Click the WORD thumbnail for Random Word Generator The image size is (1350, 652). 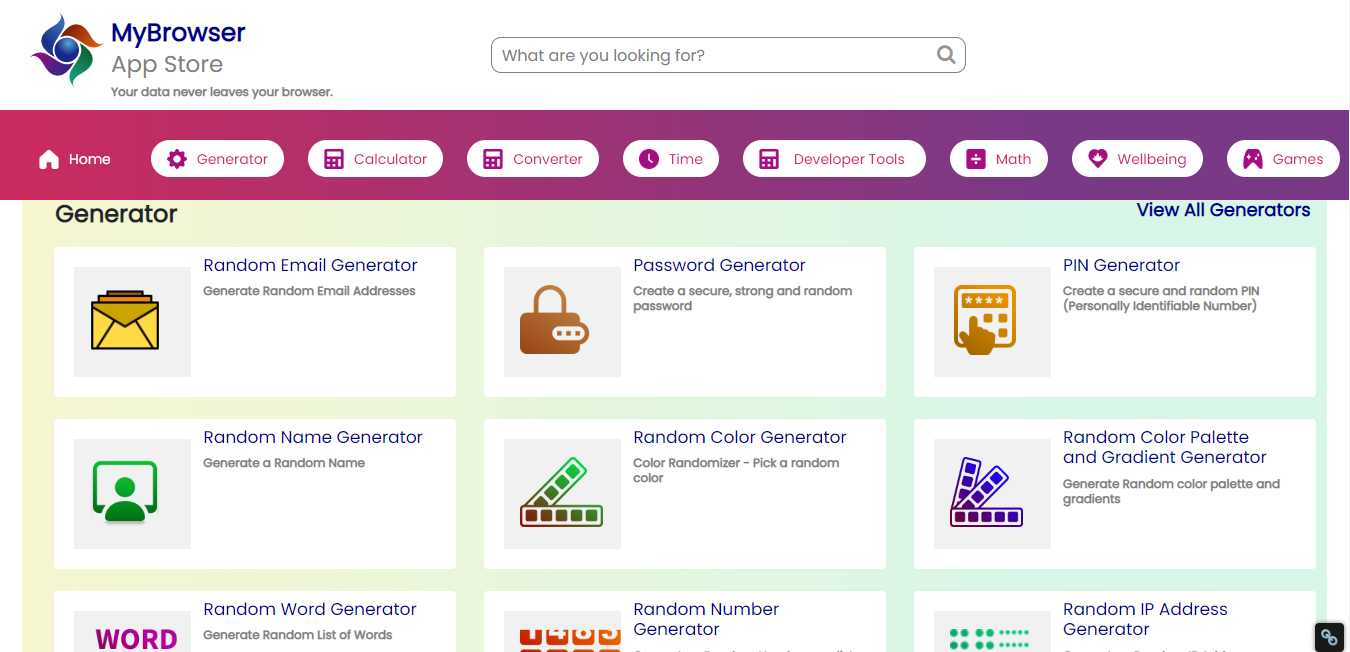(x=135, y=636)
